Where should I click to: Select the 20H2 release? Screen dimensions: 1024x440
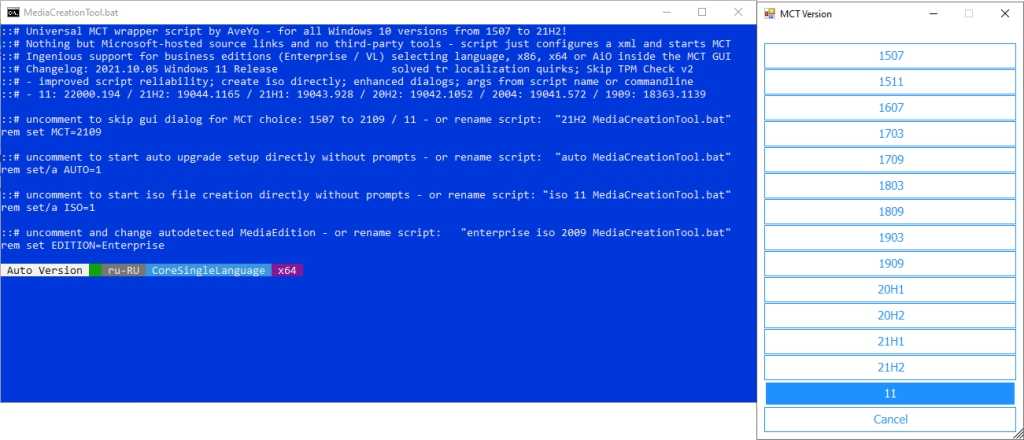tap(891, 315)
